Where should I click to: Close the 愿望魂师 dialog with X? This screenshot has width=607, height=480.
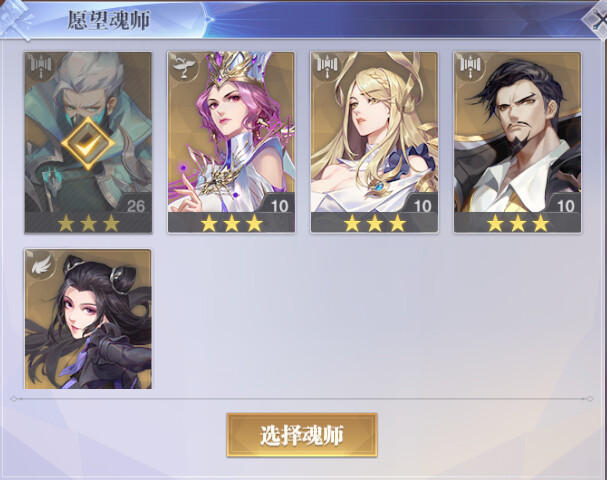click(x=596, y=19)
